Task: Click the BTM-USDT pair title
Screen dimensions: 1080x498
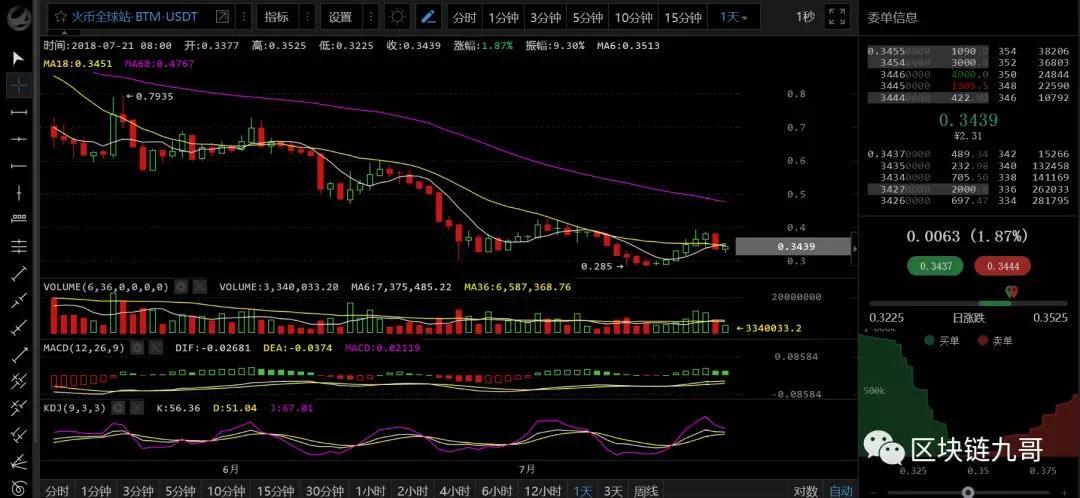Action: (135, 17)
